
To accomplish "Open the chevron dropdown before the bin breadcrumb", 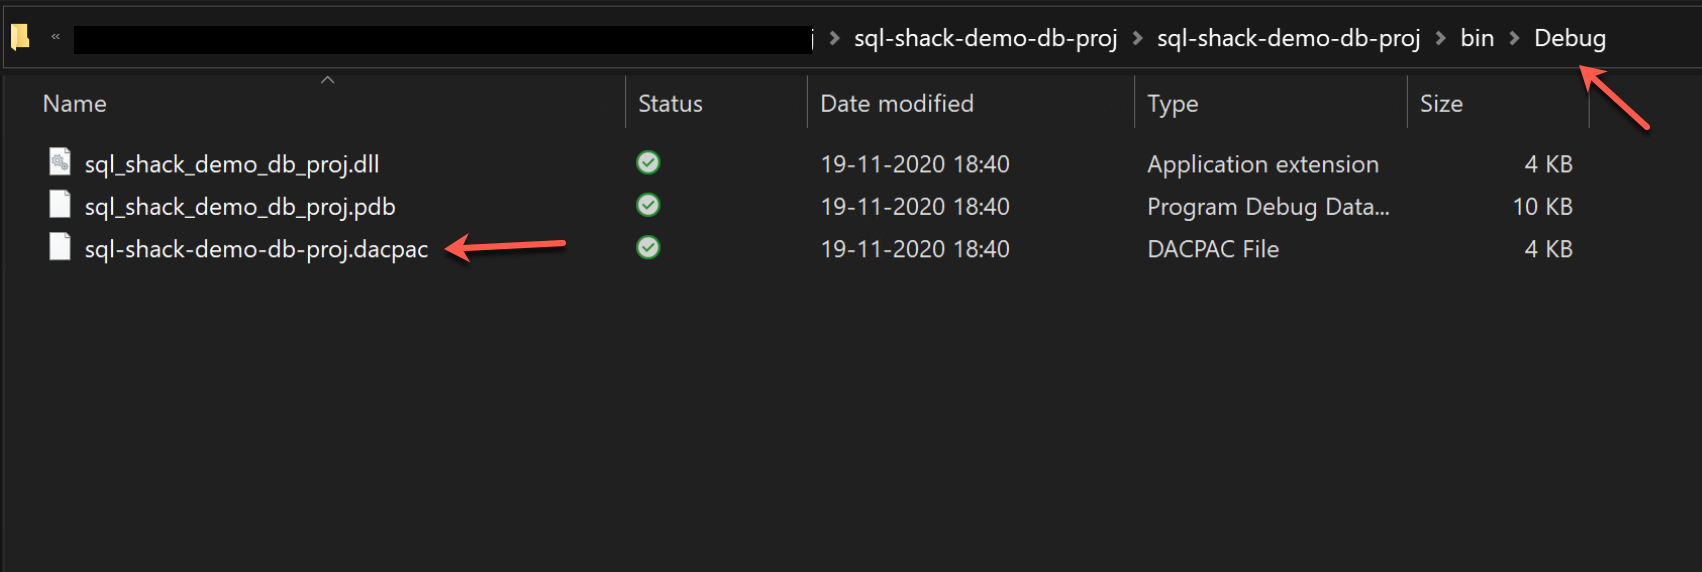I will (1440, 38).
